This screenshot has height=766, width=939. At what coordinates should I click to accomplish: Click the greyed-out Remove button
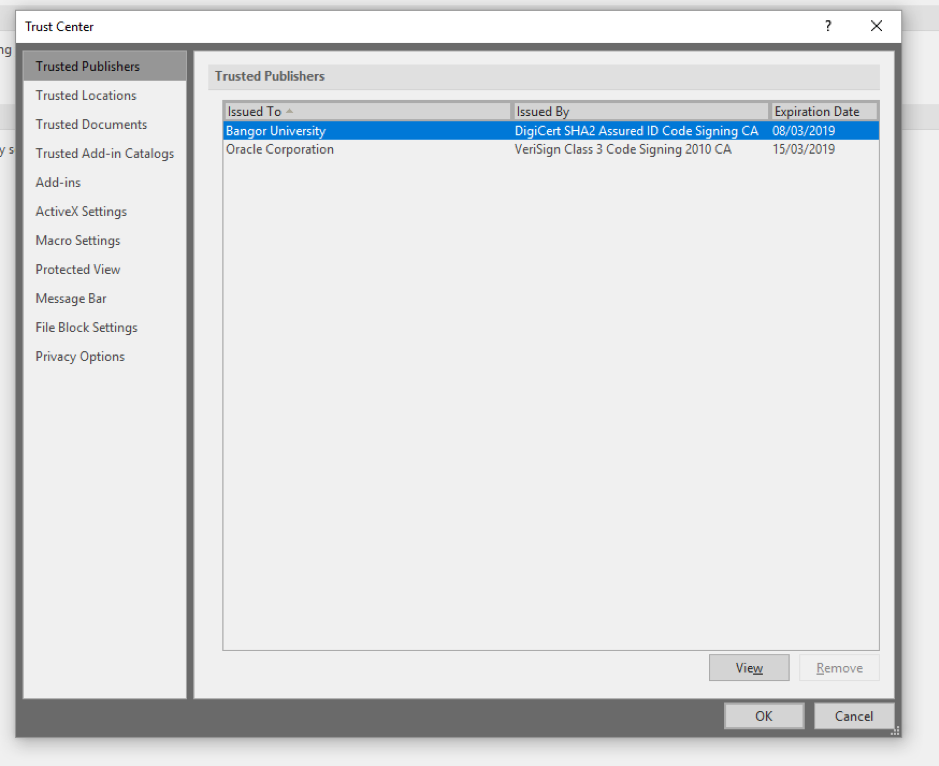pos(840,668)
